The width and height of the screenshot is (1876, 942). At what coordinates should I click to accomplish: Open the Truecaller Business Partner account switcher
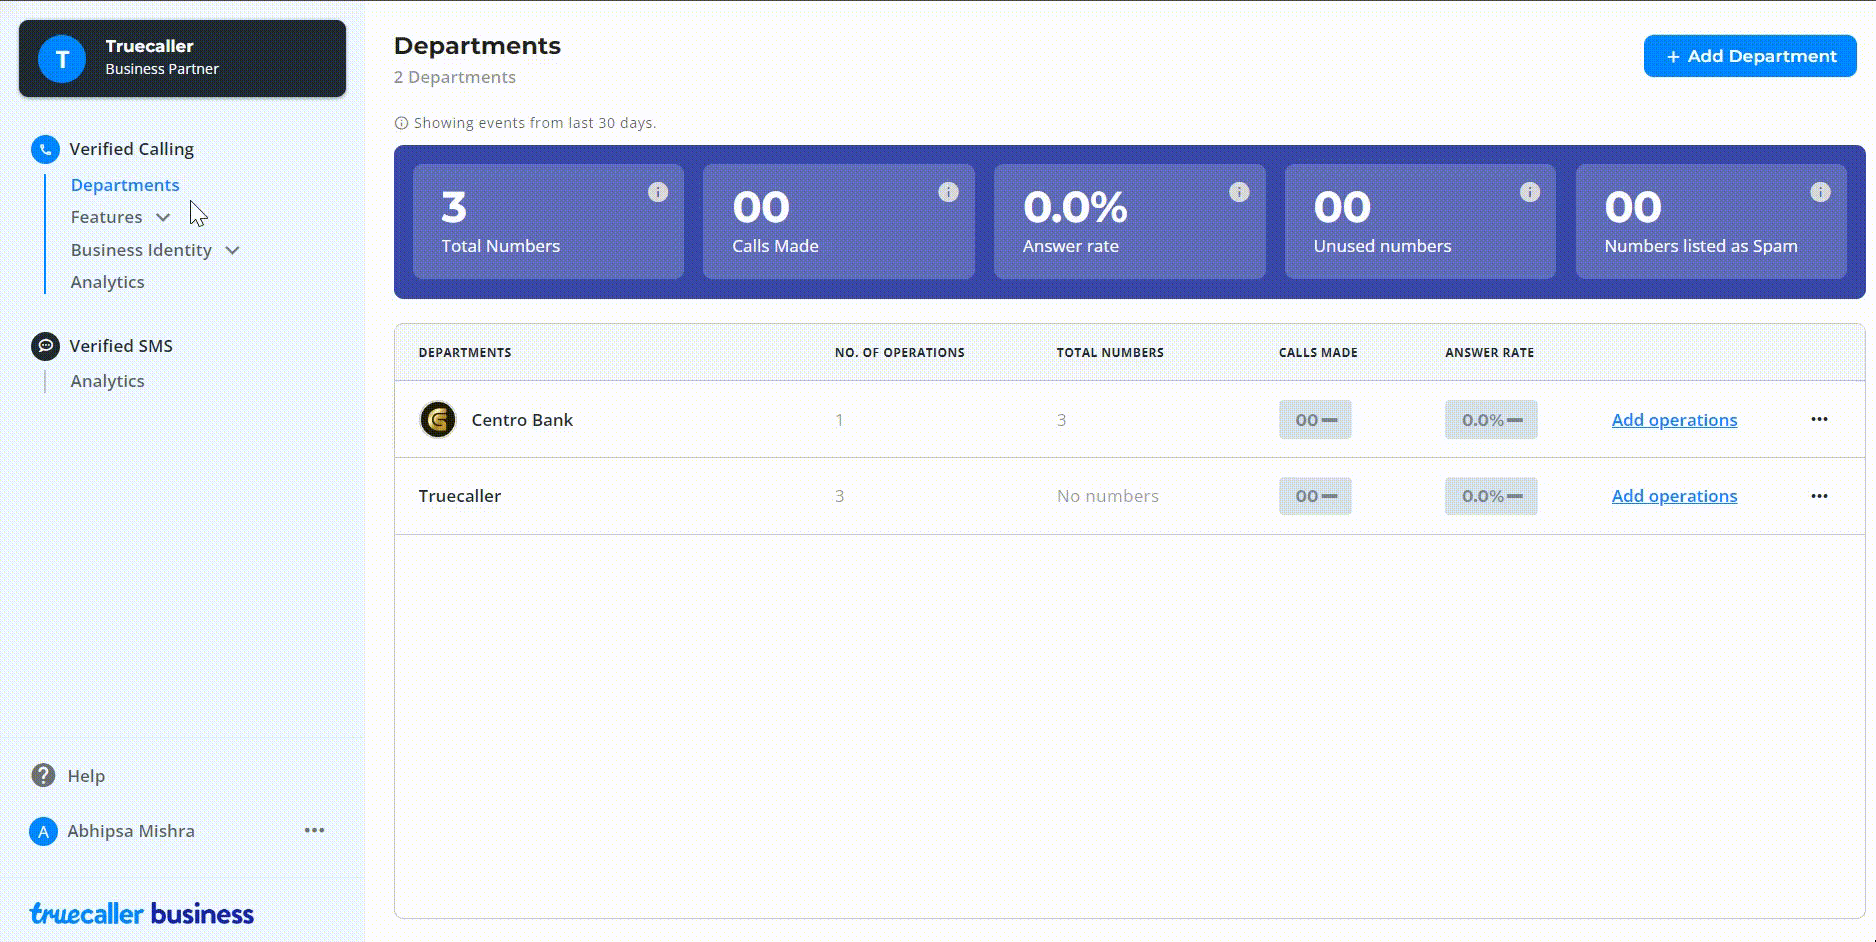coord(182,58)
